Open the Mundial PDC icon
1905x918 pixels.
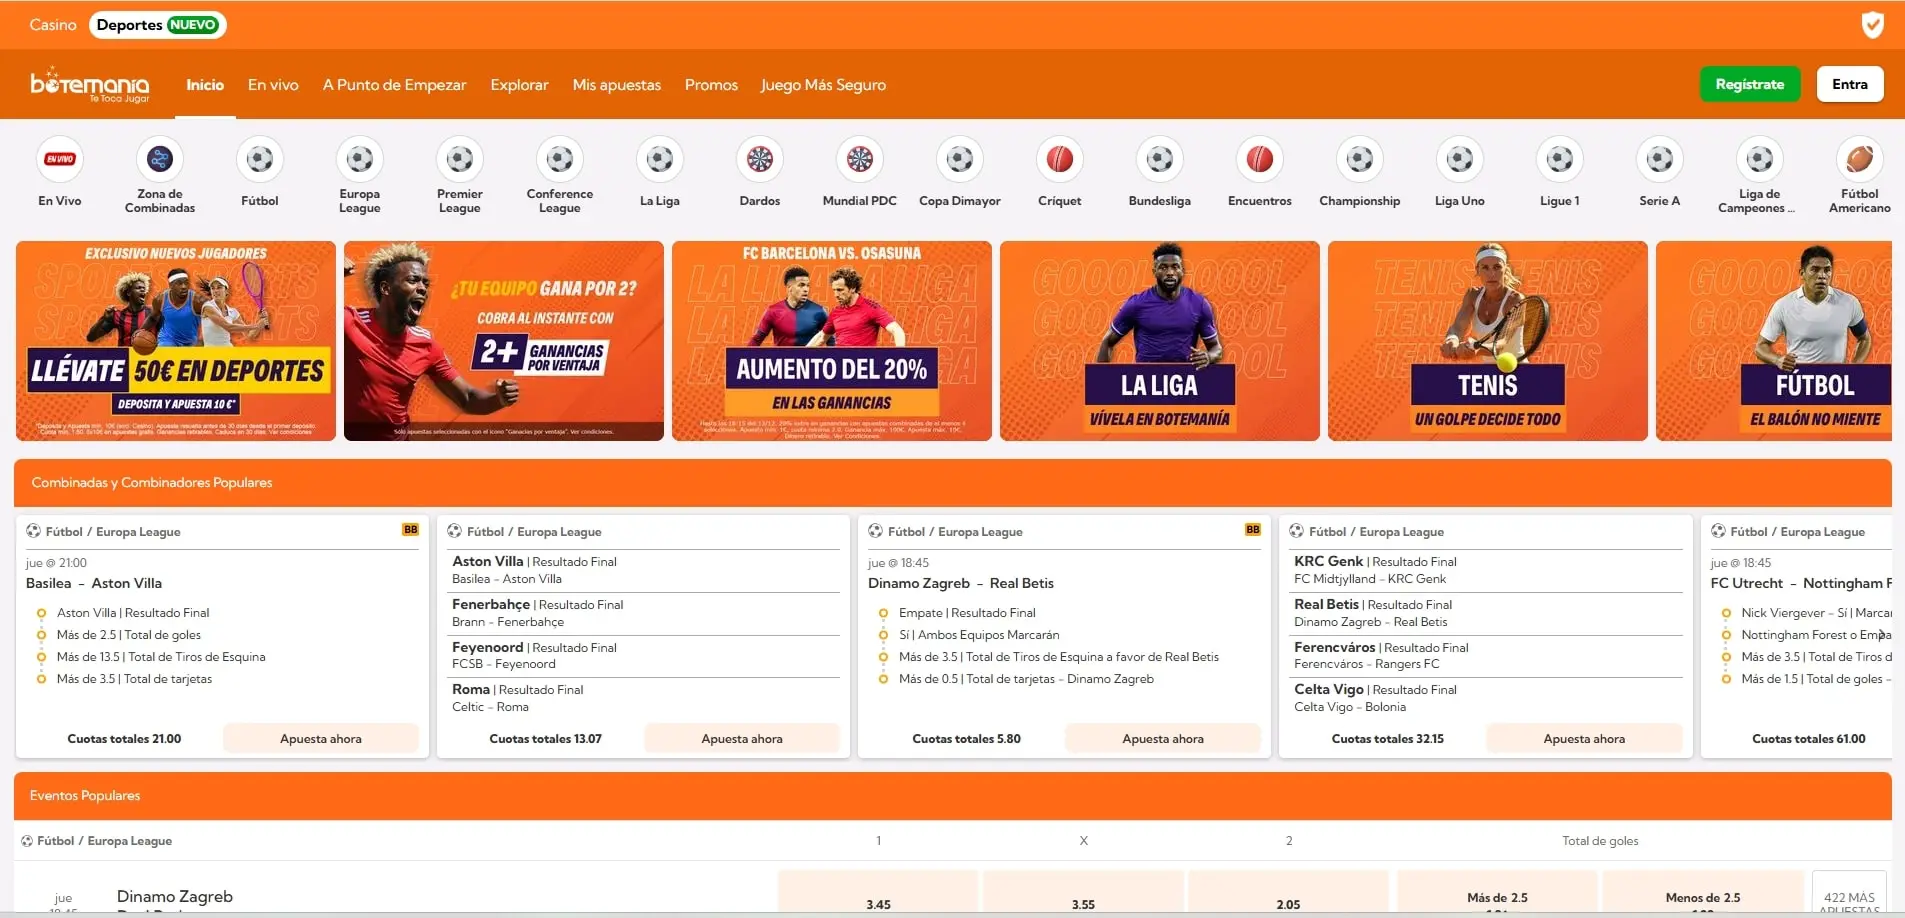[860, 160]
